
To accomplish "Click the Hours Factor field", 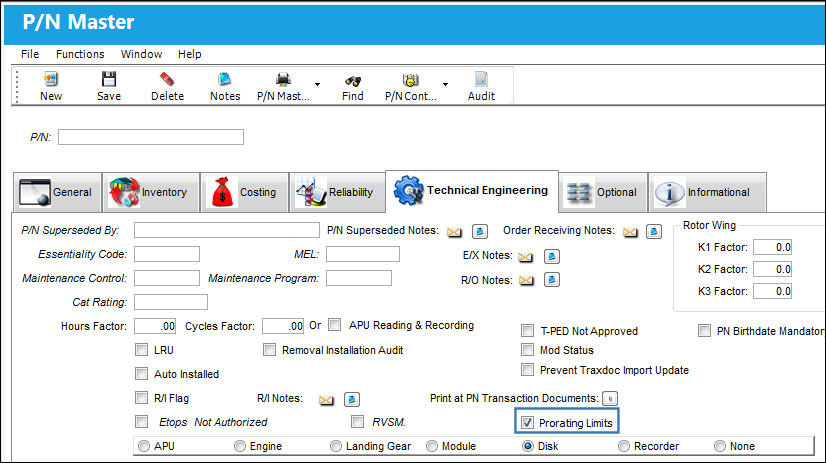I will click(x=154, y=326).
